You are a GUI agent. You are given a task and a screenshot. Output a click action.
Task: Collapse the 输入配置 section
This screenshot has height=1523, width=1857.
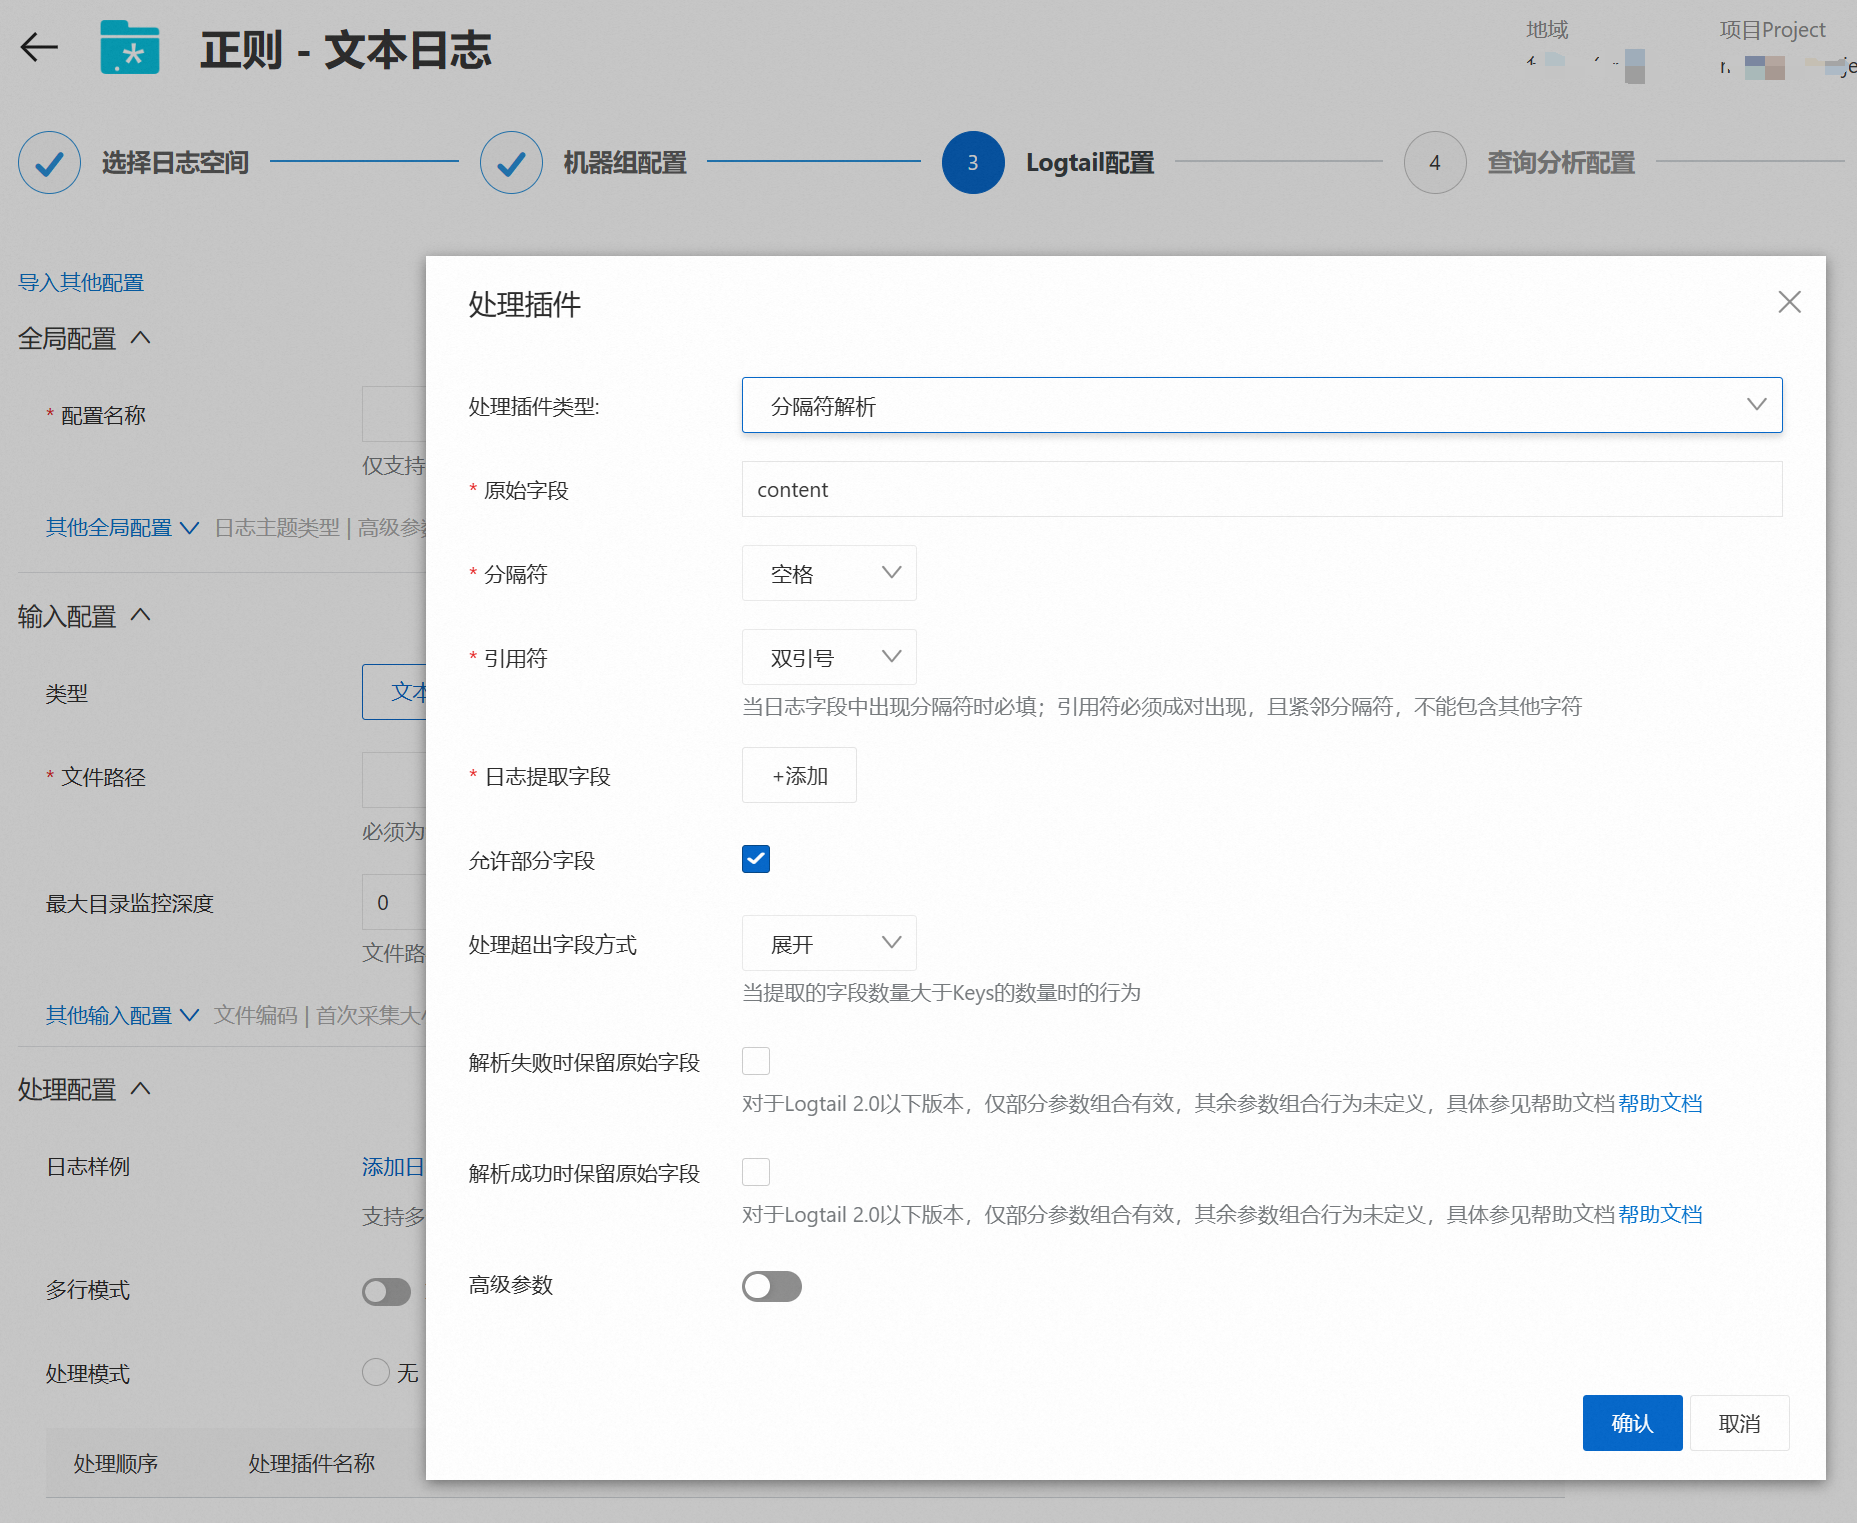(x=141, y=615)
